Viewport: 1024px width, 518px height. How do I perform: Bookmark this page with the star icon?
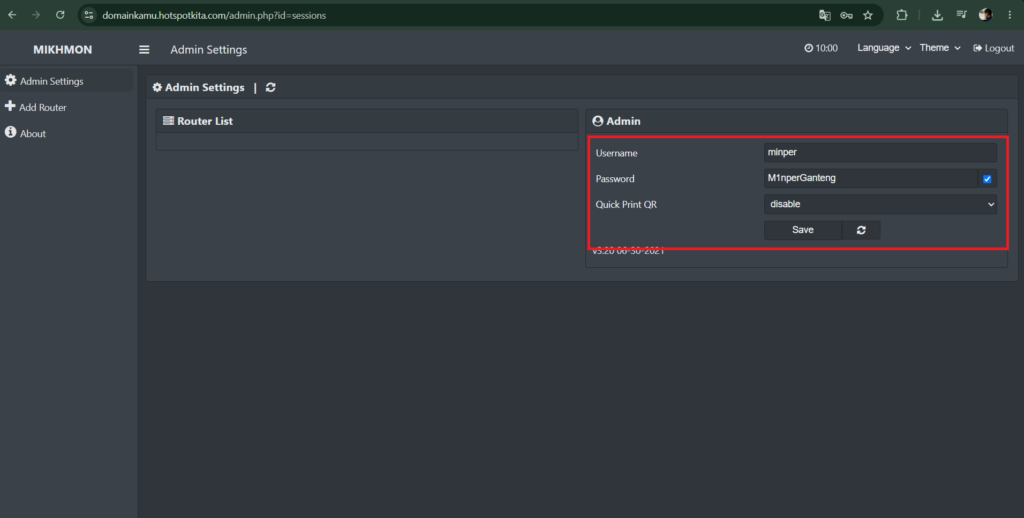868,15
